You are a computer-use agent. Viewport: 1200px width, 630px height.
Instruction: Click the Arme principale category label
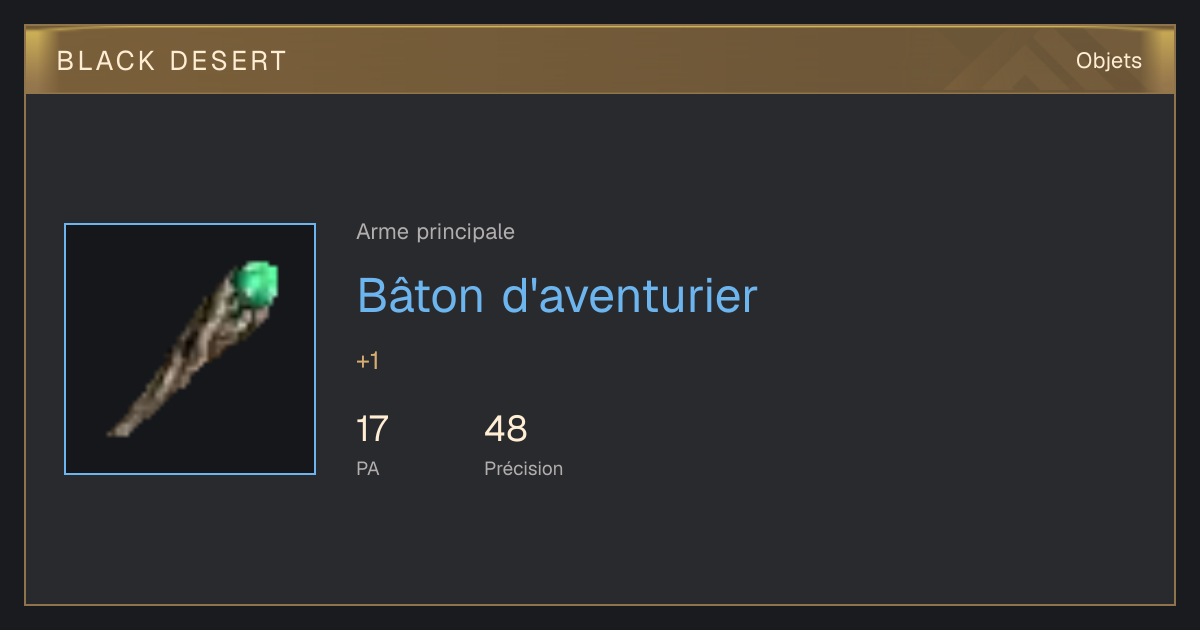point(436,232)
